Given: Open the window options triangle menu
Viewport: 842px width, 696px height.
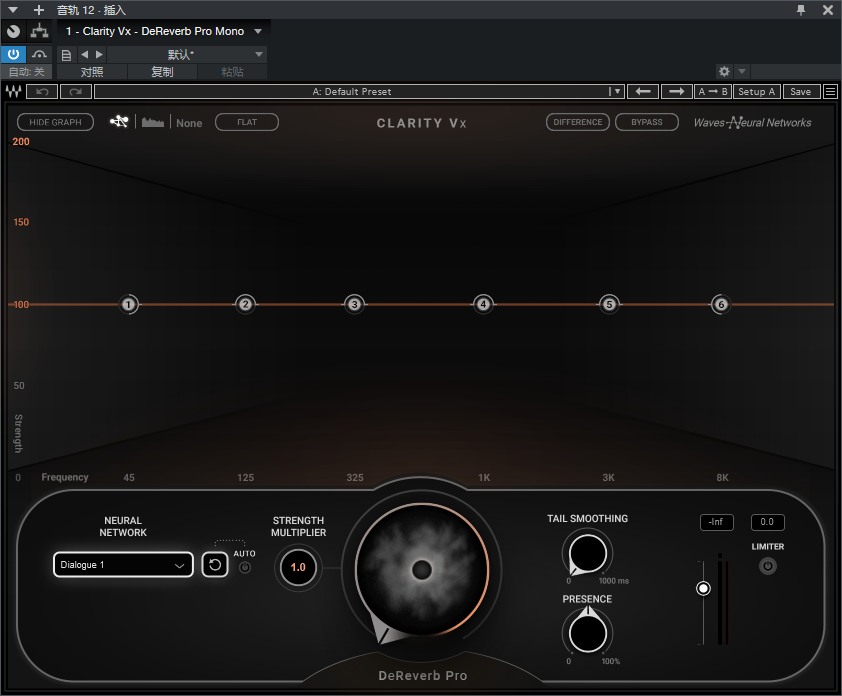Looking at the screenshot, I should (13, 10).
